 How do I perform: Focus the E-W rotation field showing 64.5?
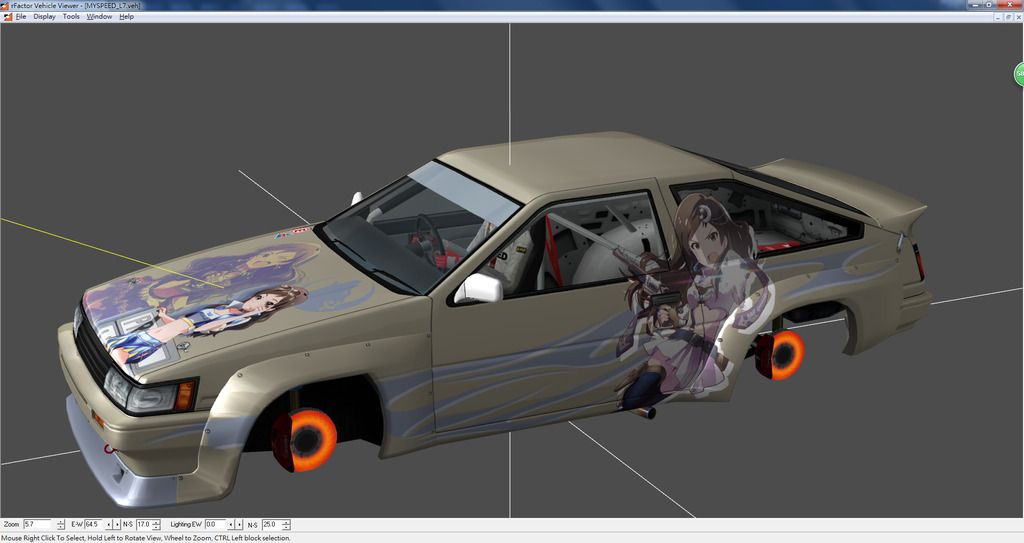point(93,525)
